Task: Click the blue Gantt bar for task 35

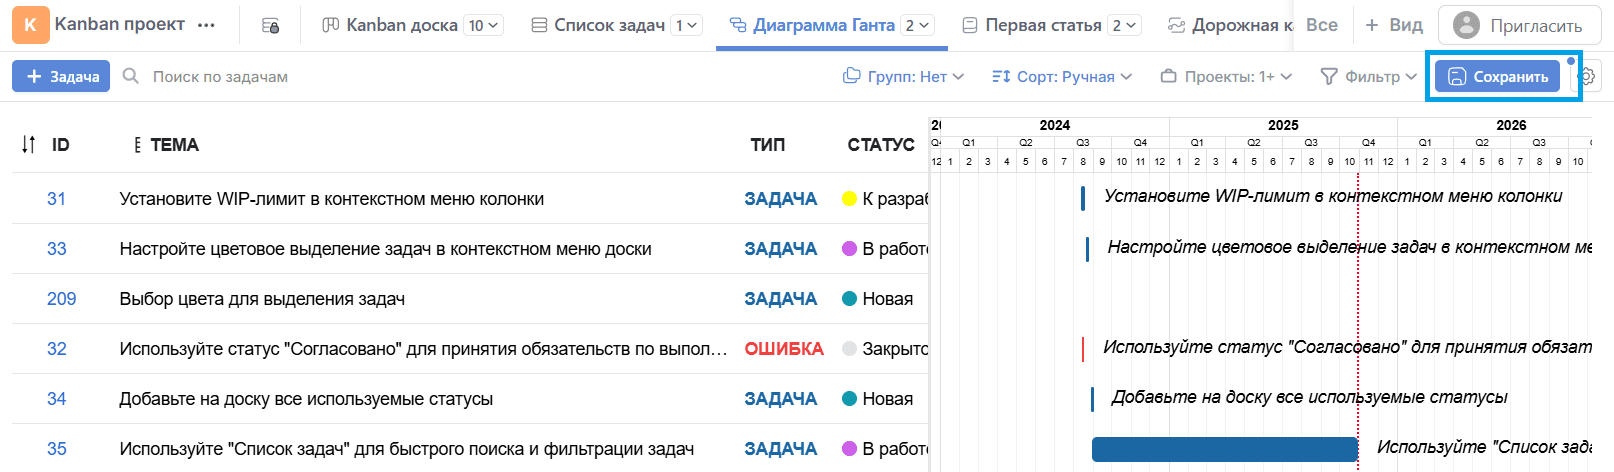Action: [x=1224, y=449]
